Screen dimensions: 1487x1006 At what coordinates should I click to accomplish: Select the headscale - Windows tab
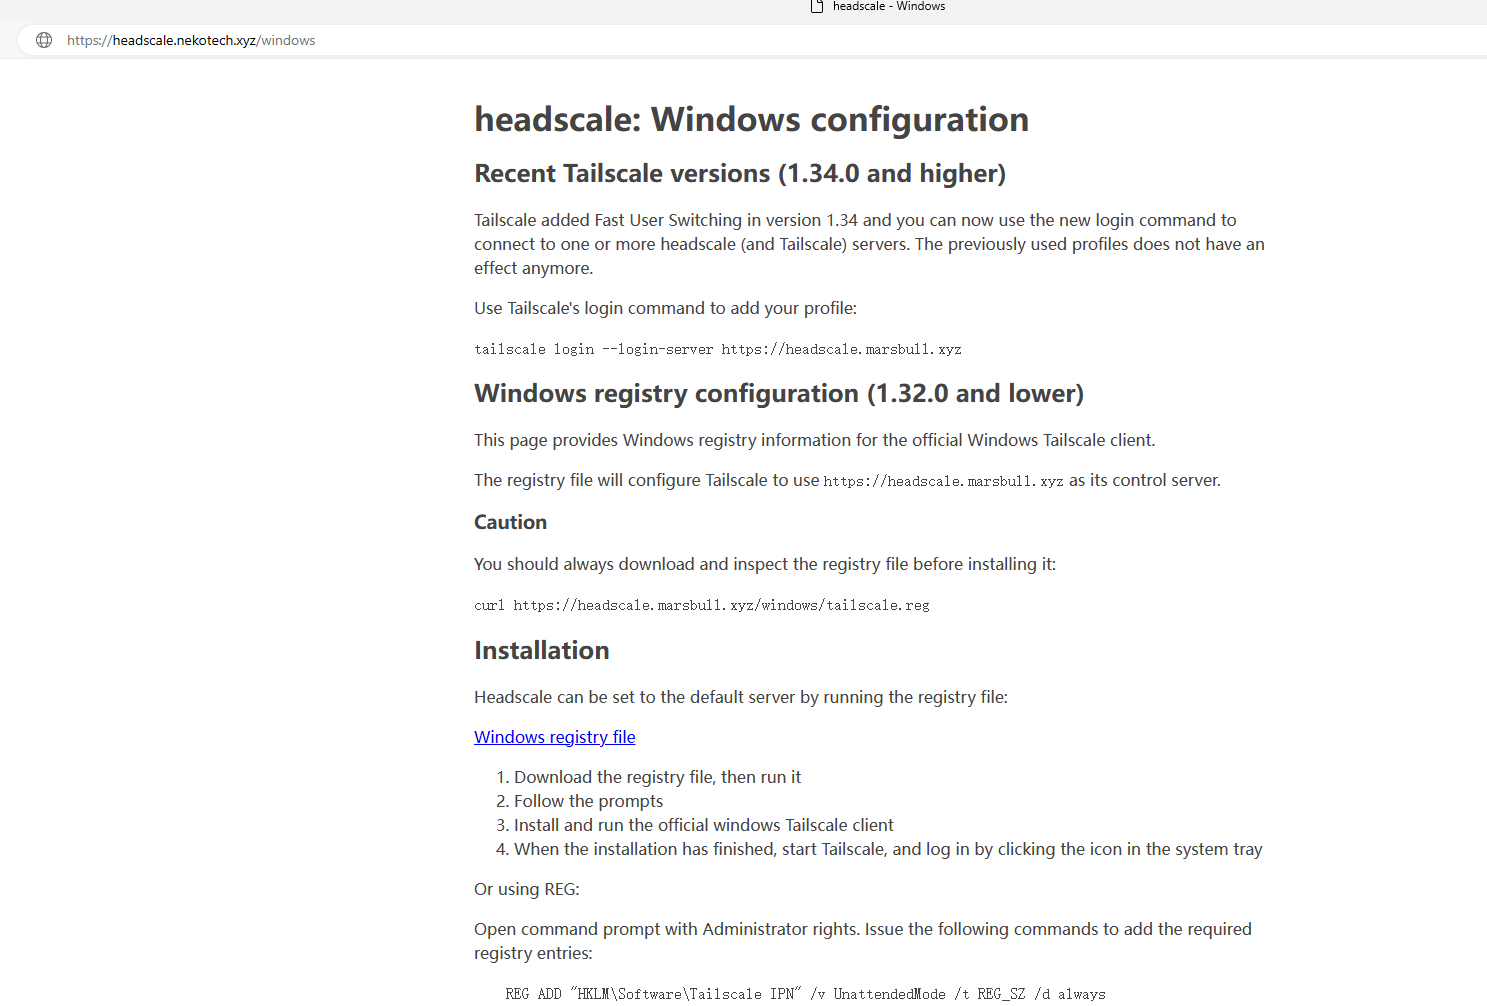(x=888, y=6)
